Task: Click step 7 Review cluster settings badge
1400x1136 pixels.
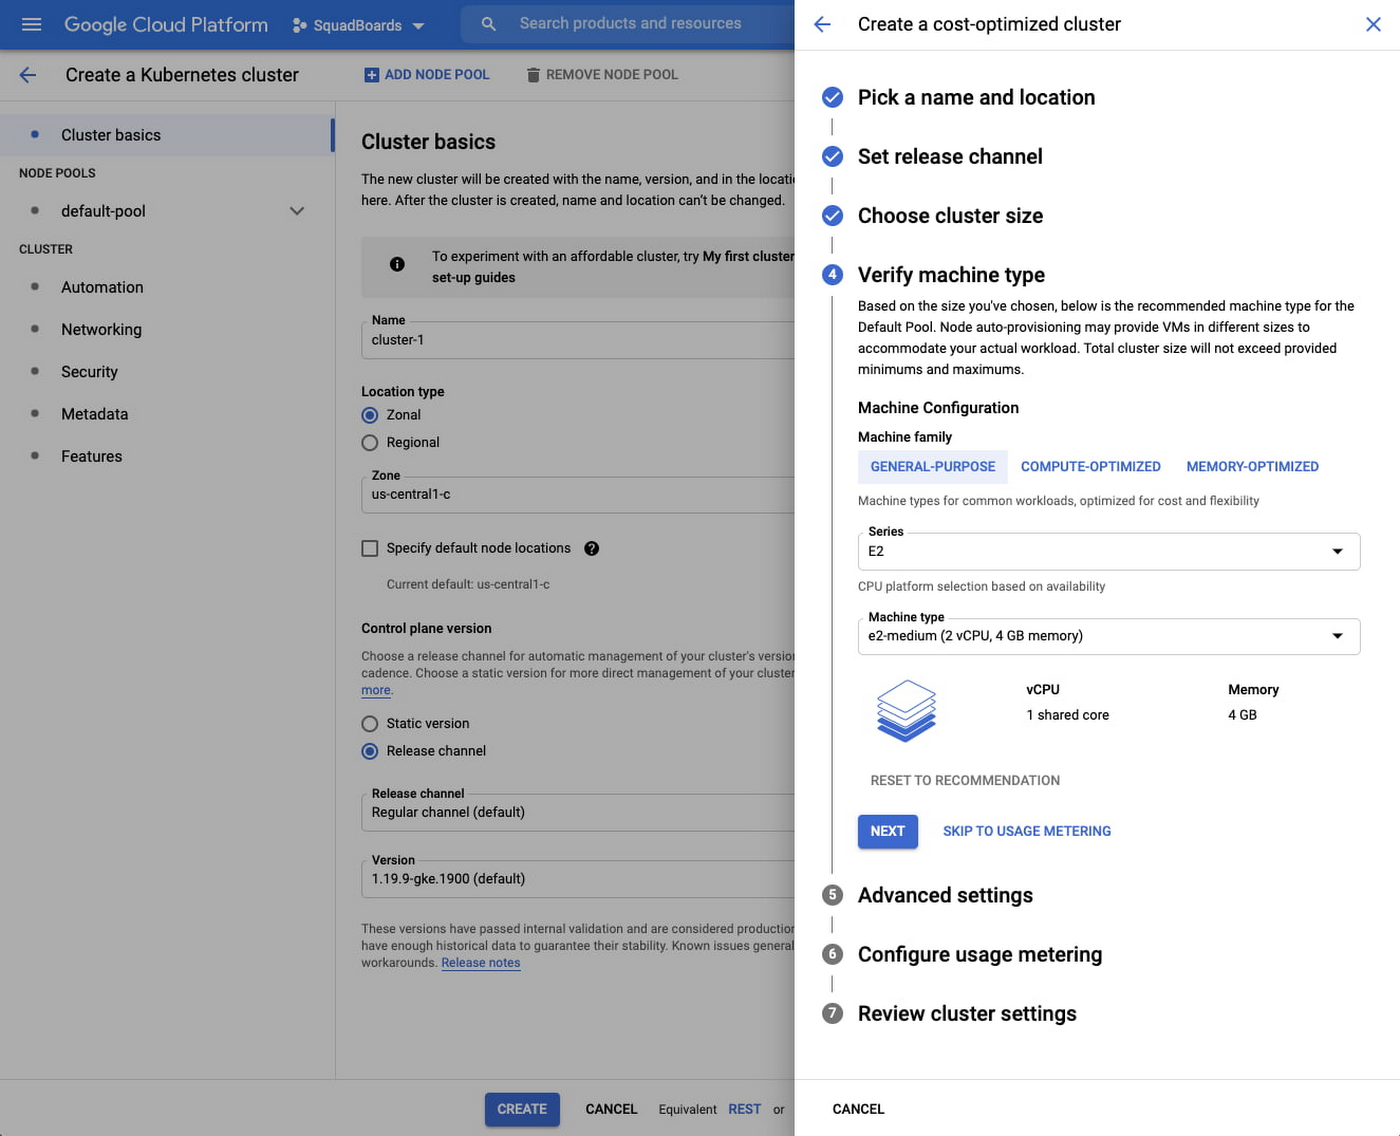Action: coord(832,1013)
